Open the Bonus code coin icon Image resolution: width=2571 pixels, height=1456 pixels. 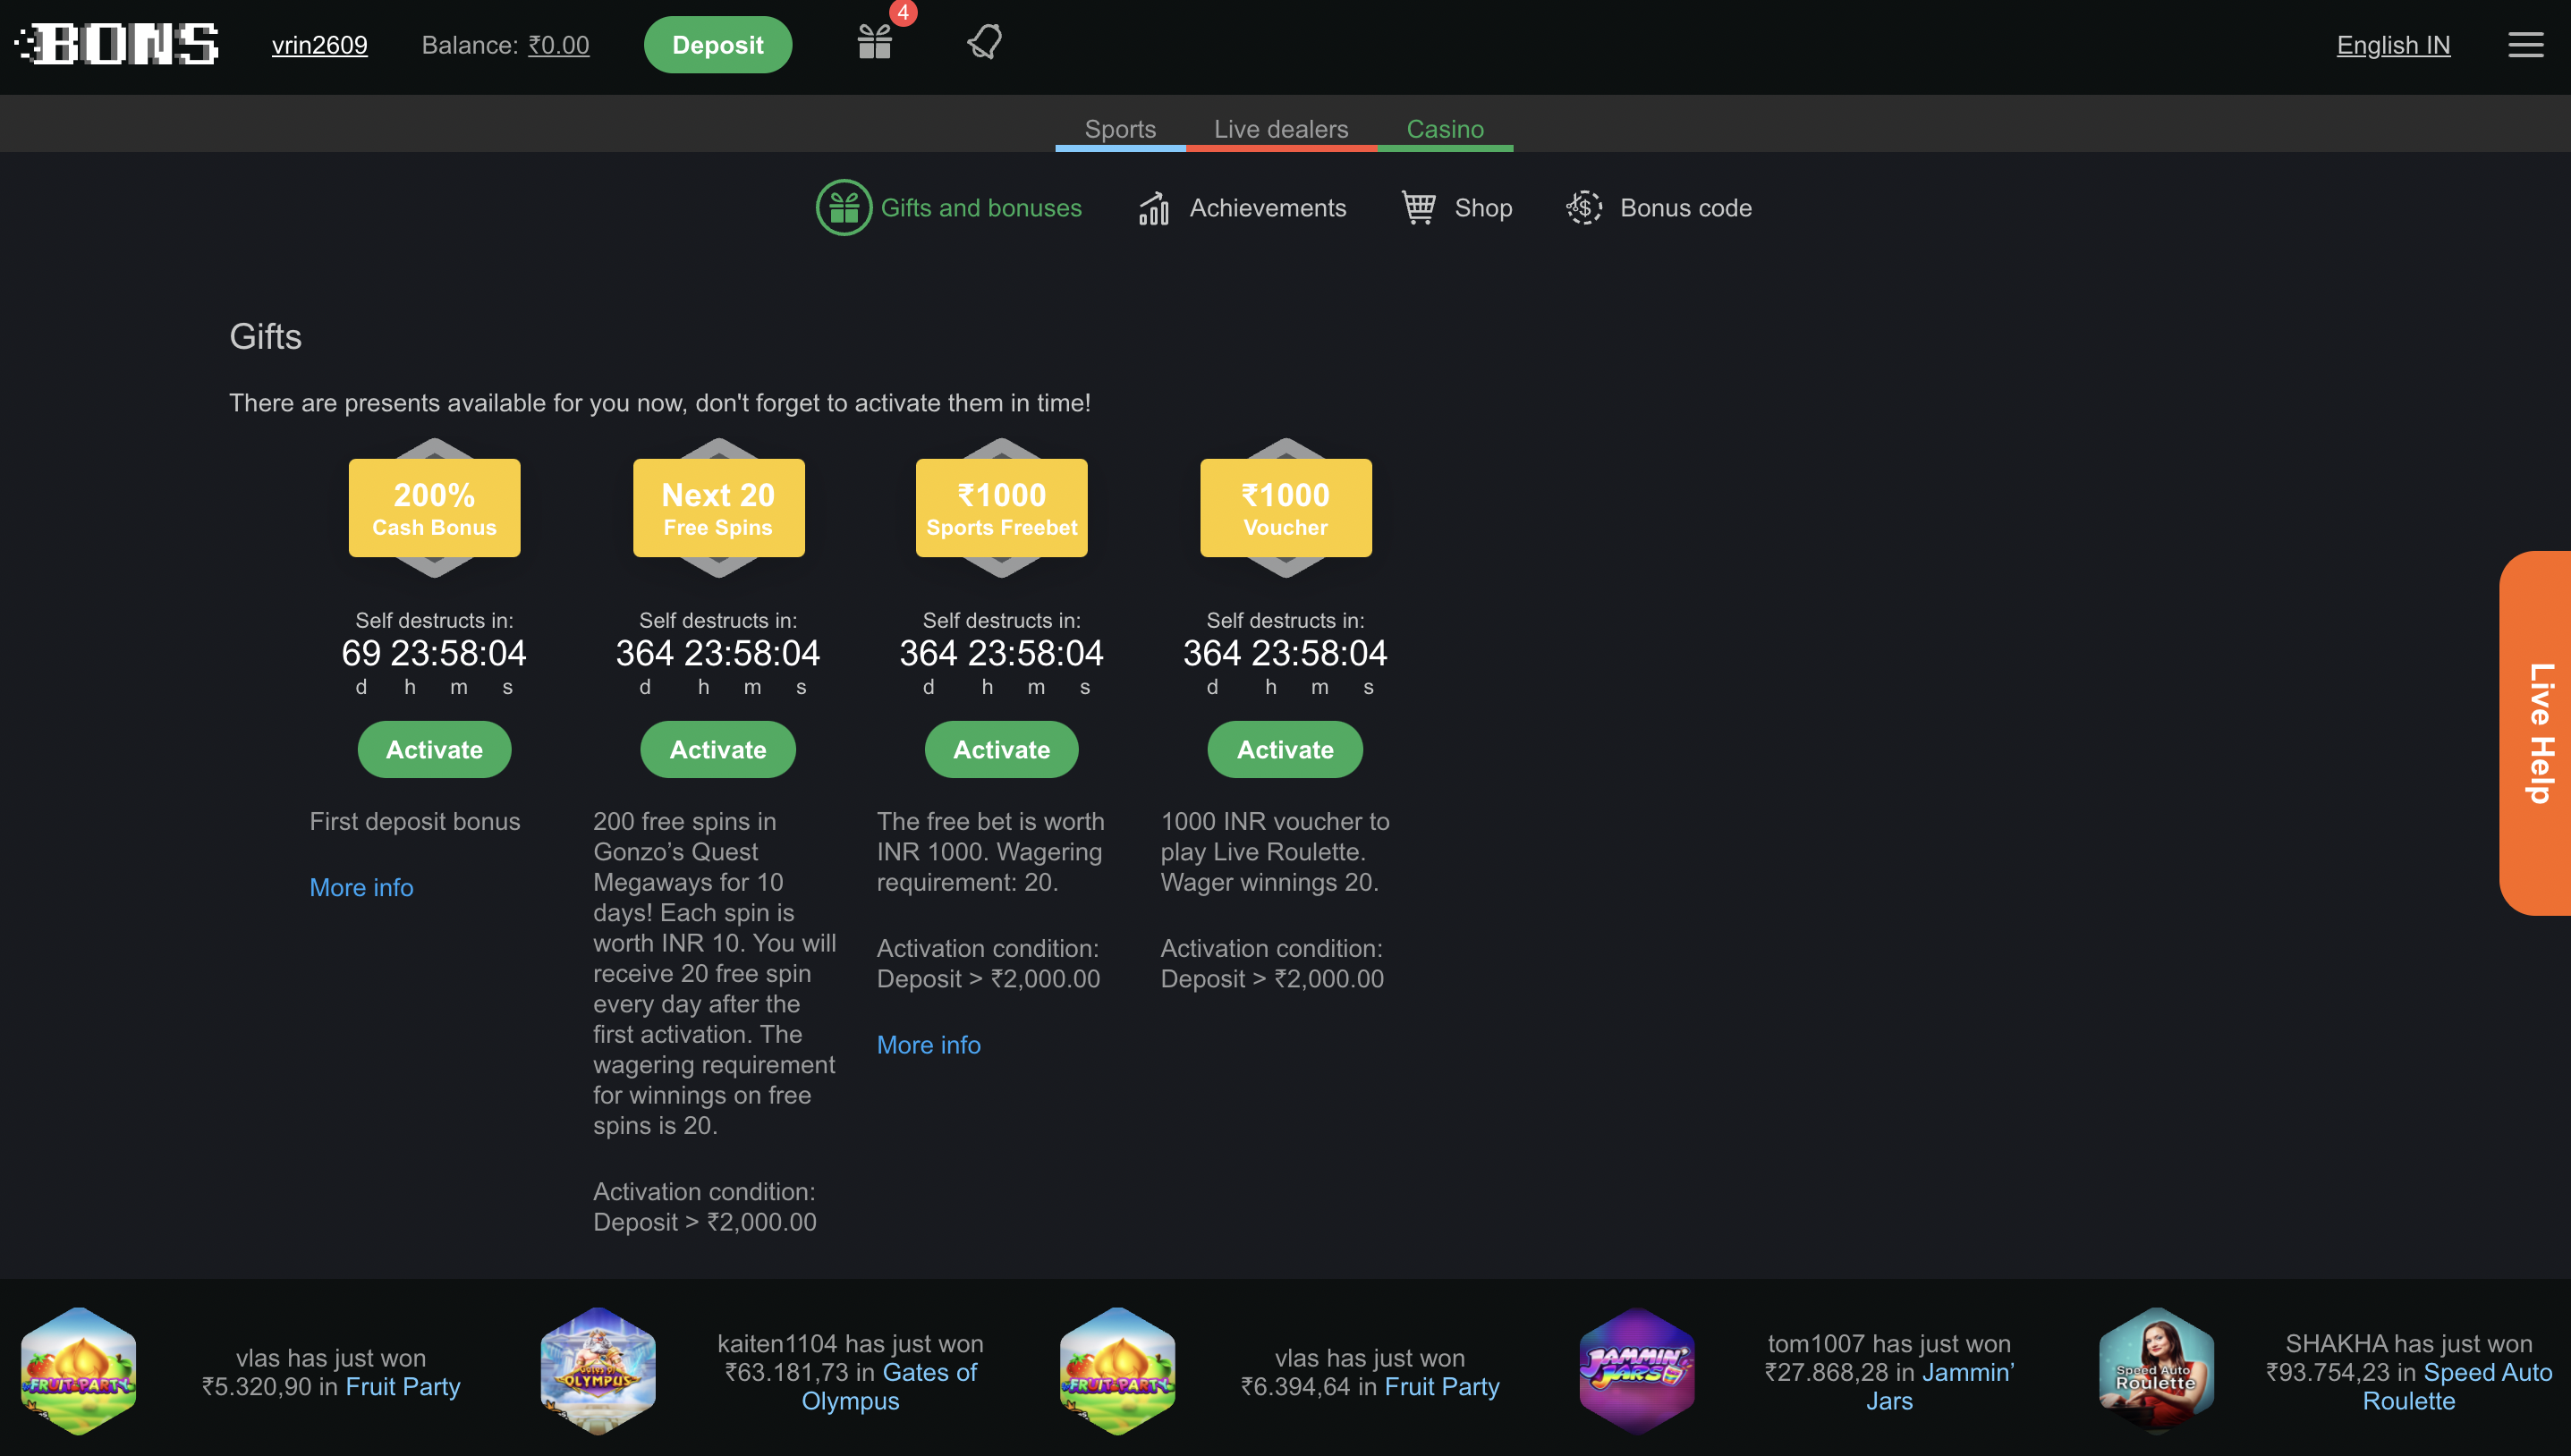pyautogui.click(x=1584, y=208)
